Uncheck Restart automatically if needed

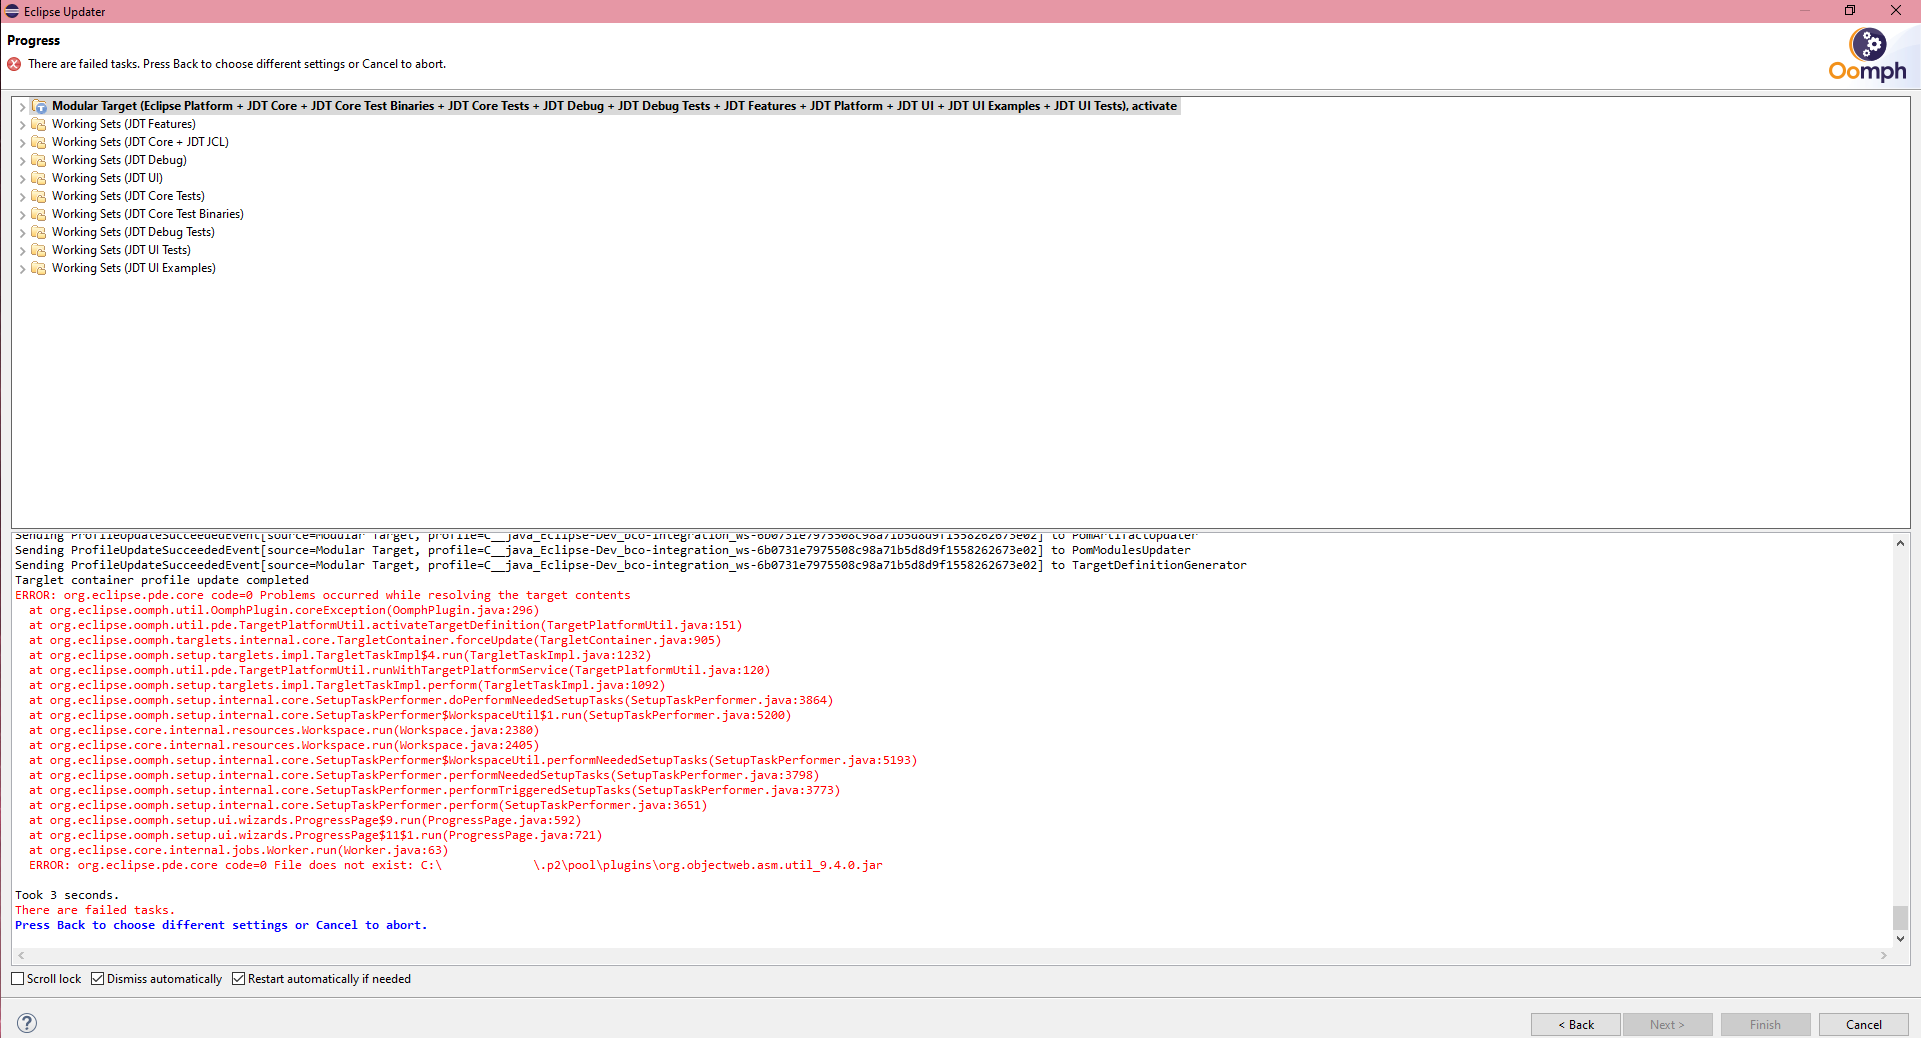pos(239,978)
